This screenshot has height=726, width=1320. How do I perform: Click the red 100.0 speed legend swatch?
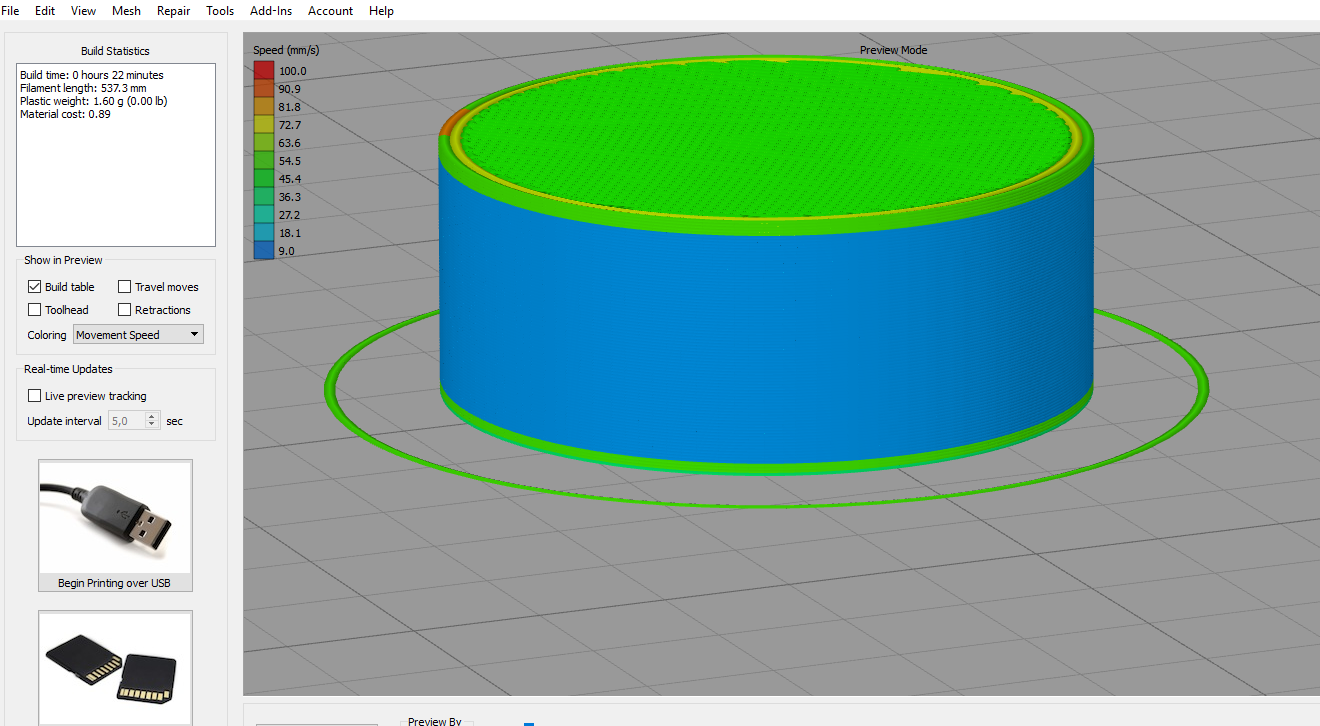point(264,71)
